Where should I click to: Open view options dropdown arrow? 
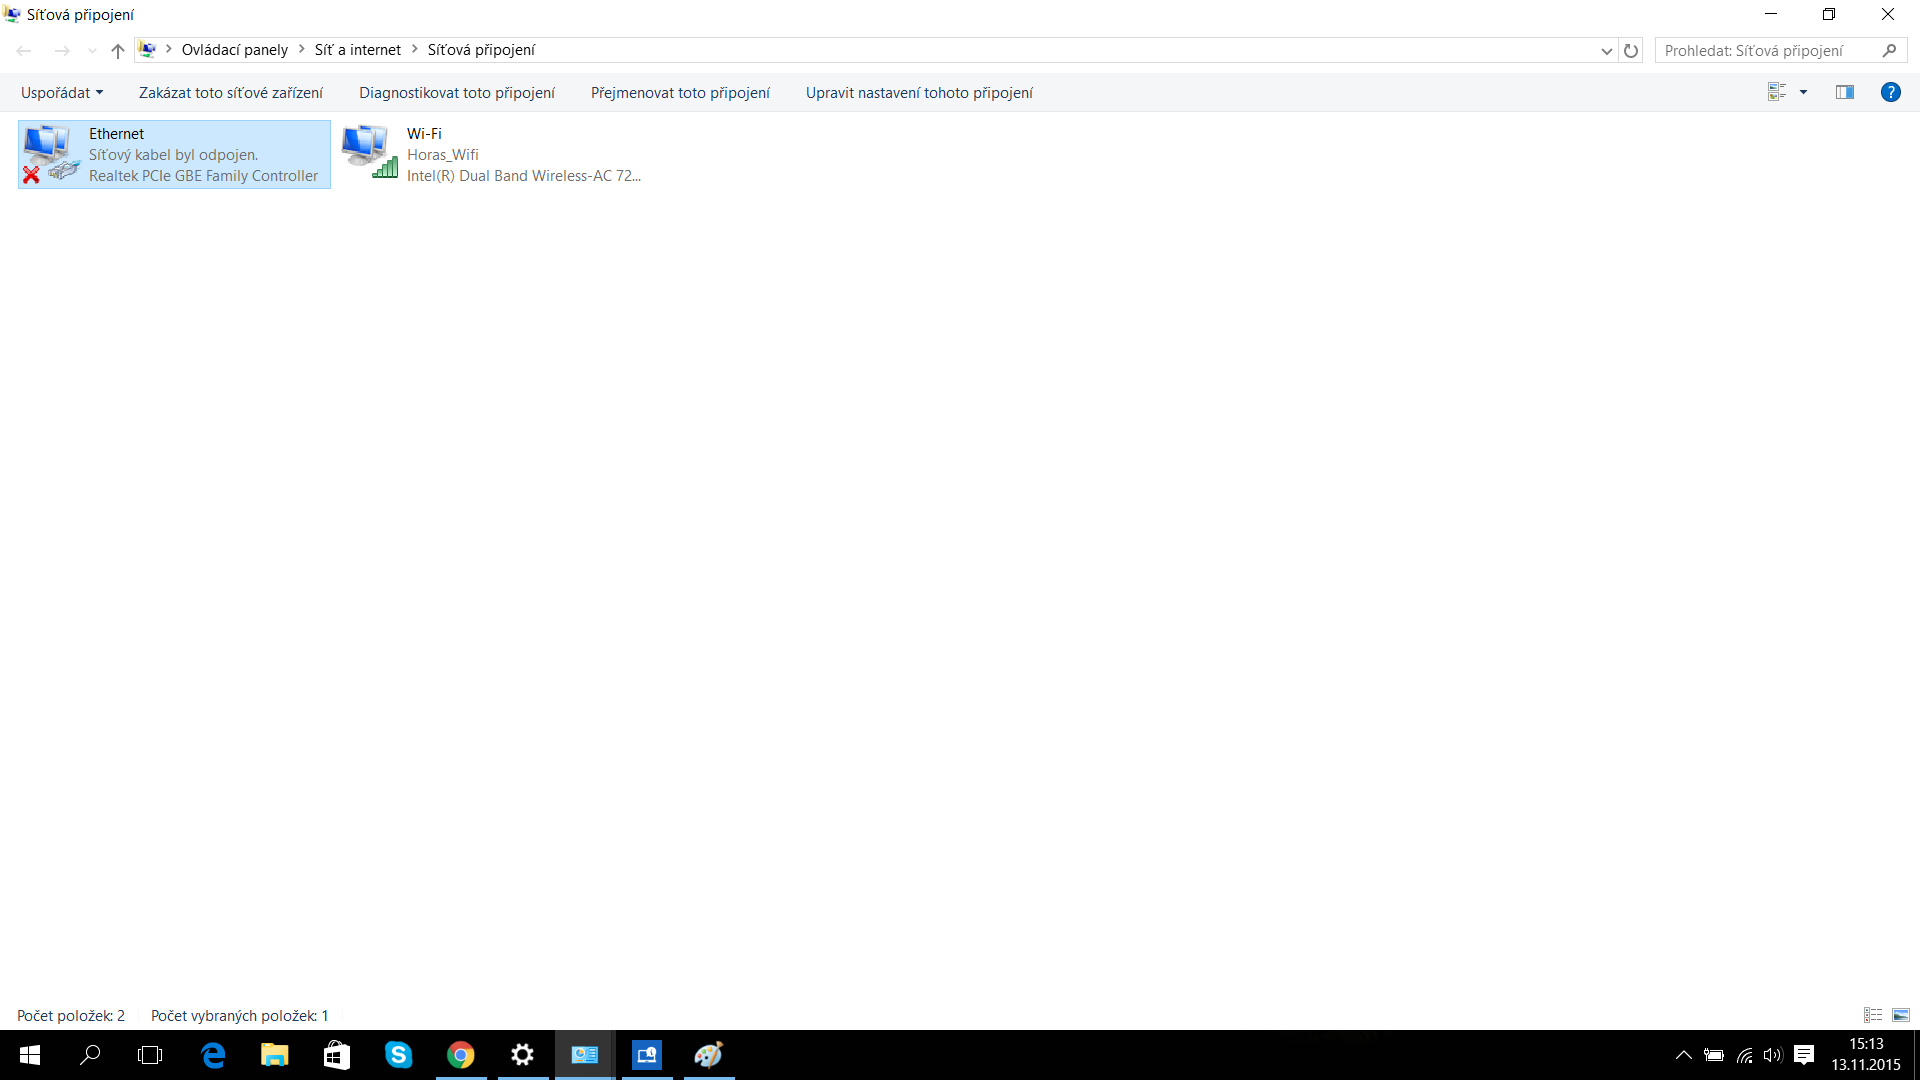(1803, 92)
